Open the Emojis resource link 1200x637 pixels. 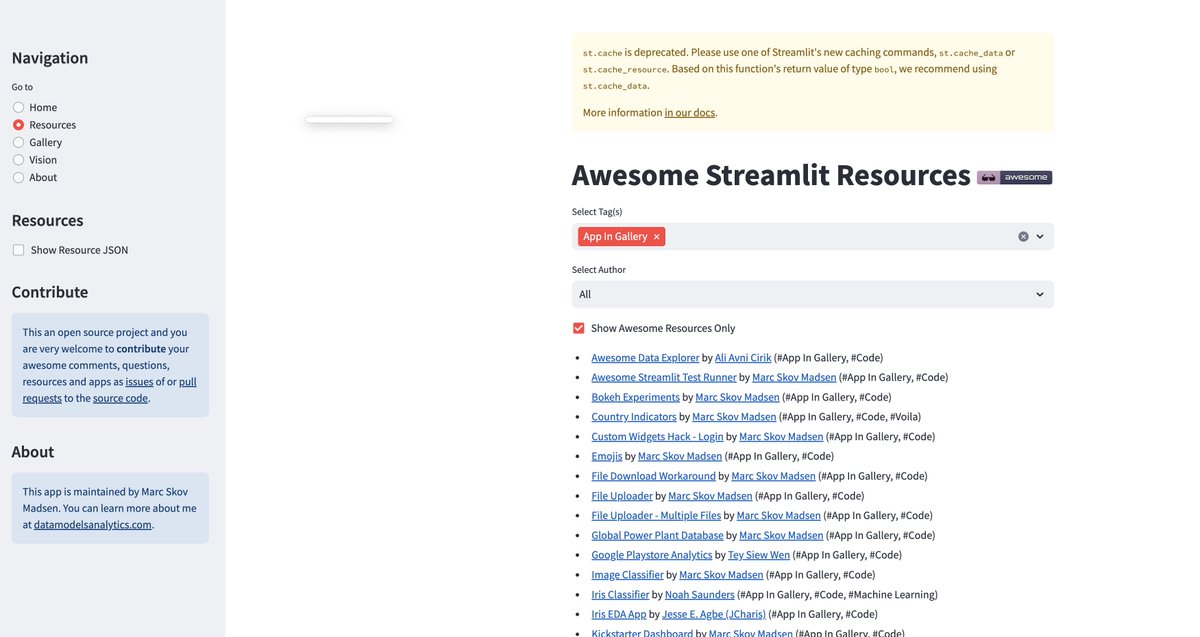pos(606,456)
